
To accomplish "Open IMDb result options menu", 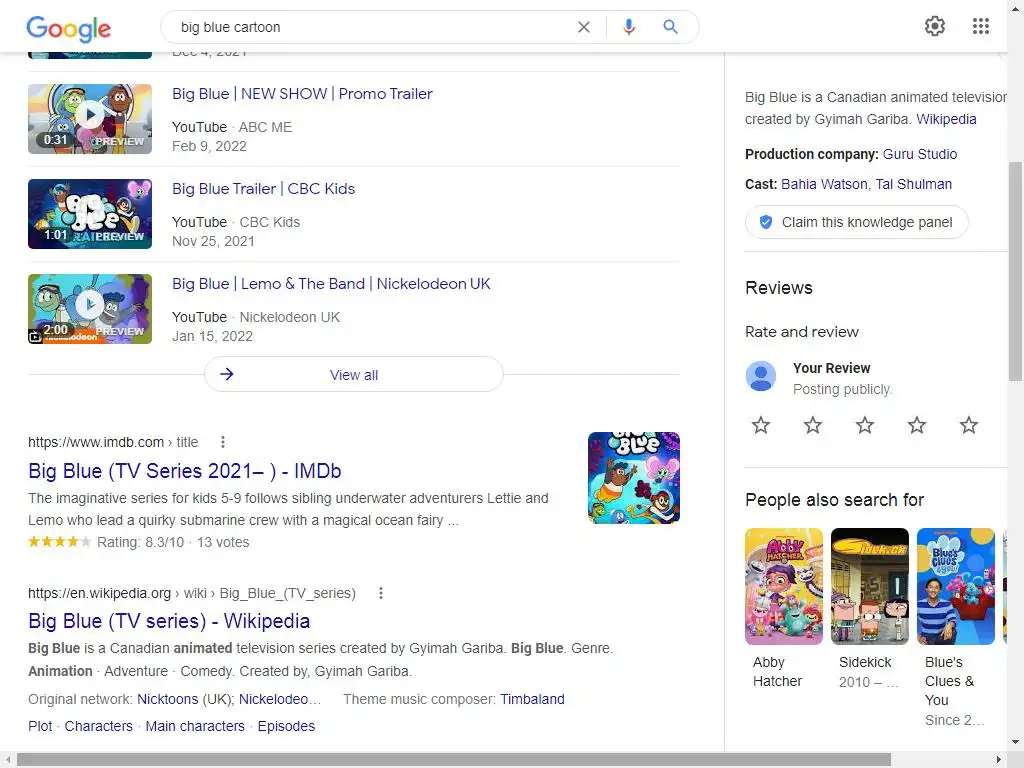I will pos(223,442).
